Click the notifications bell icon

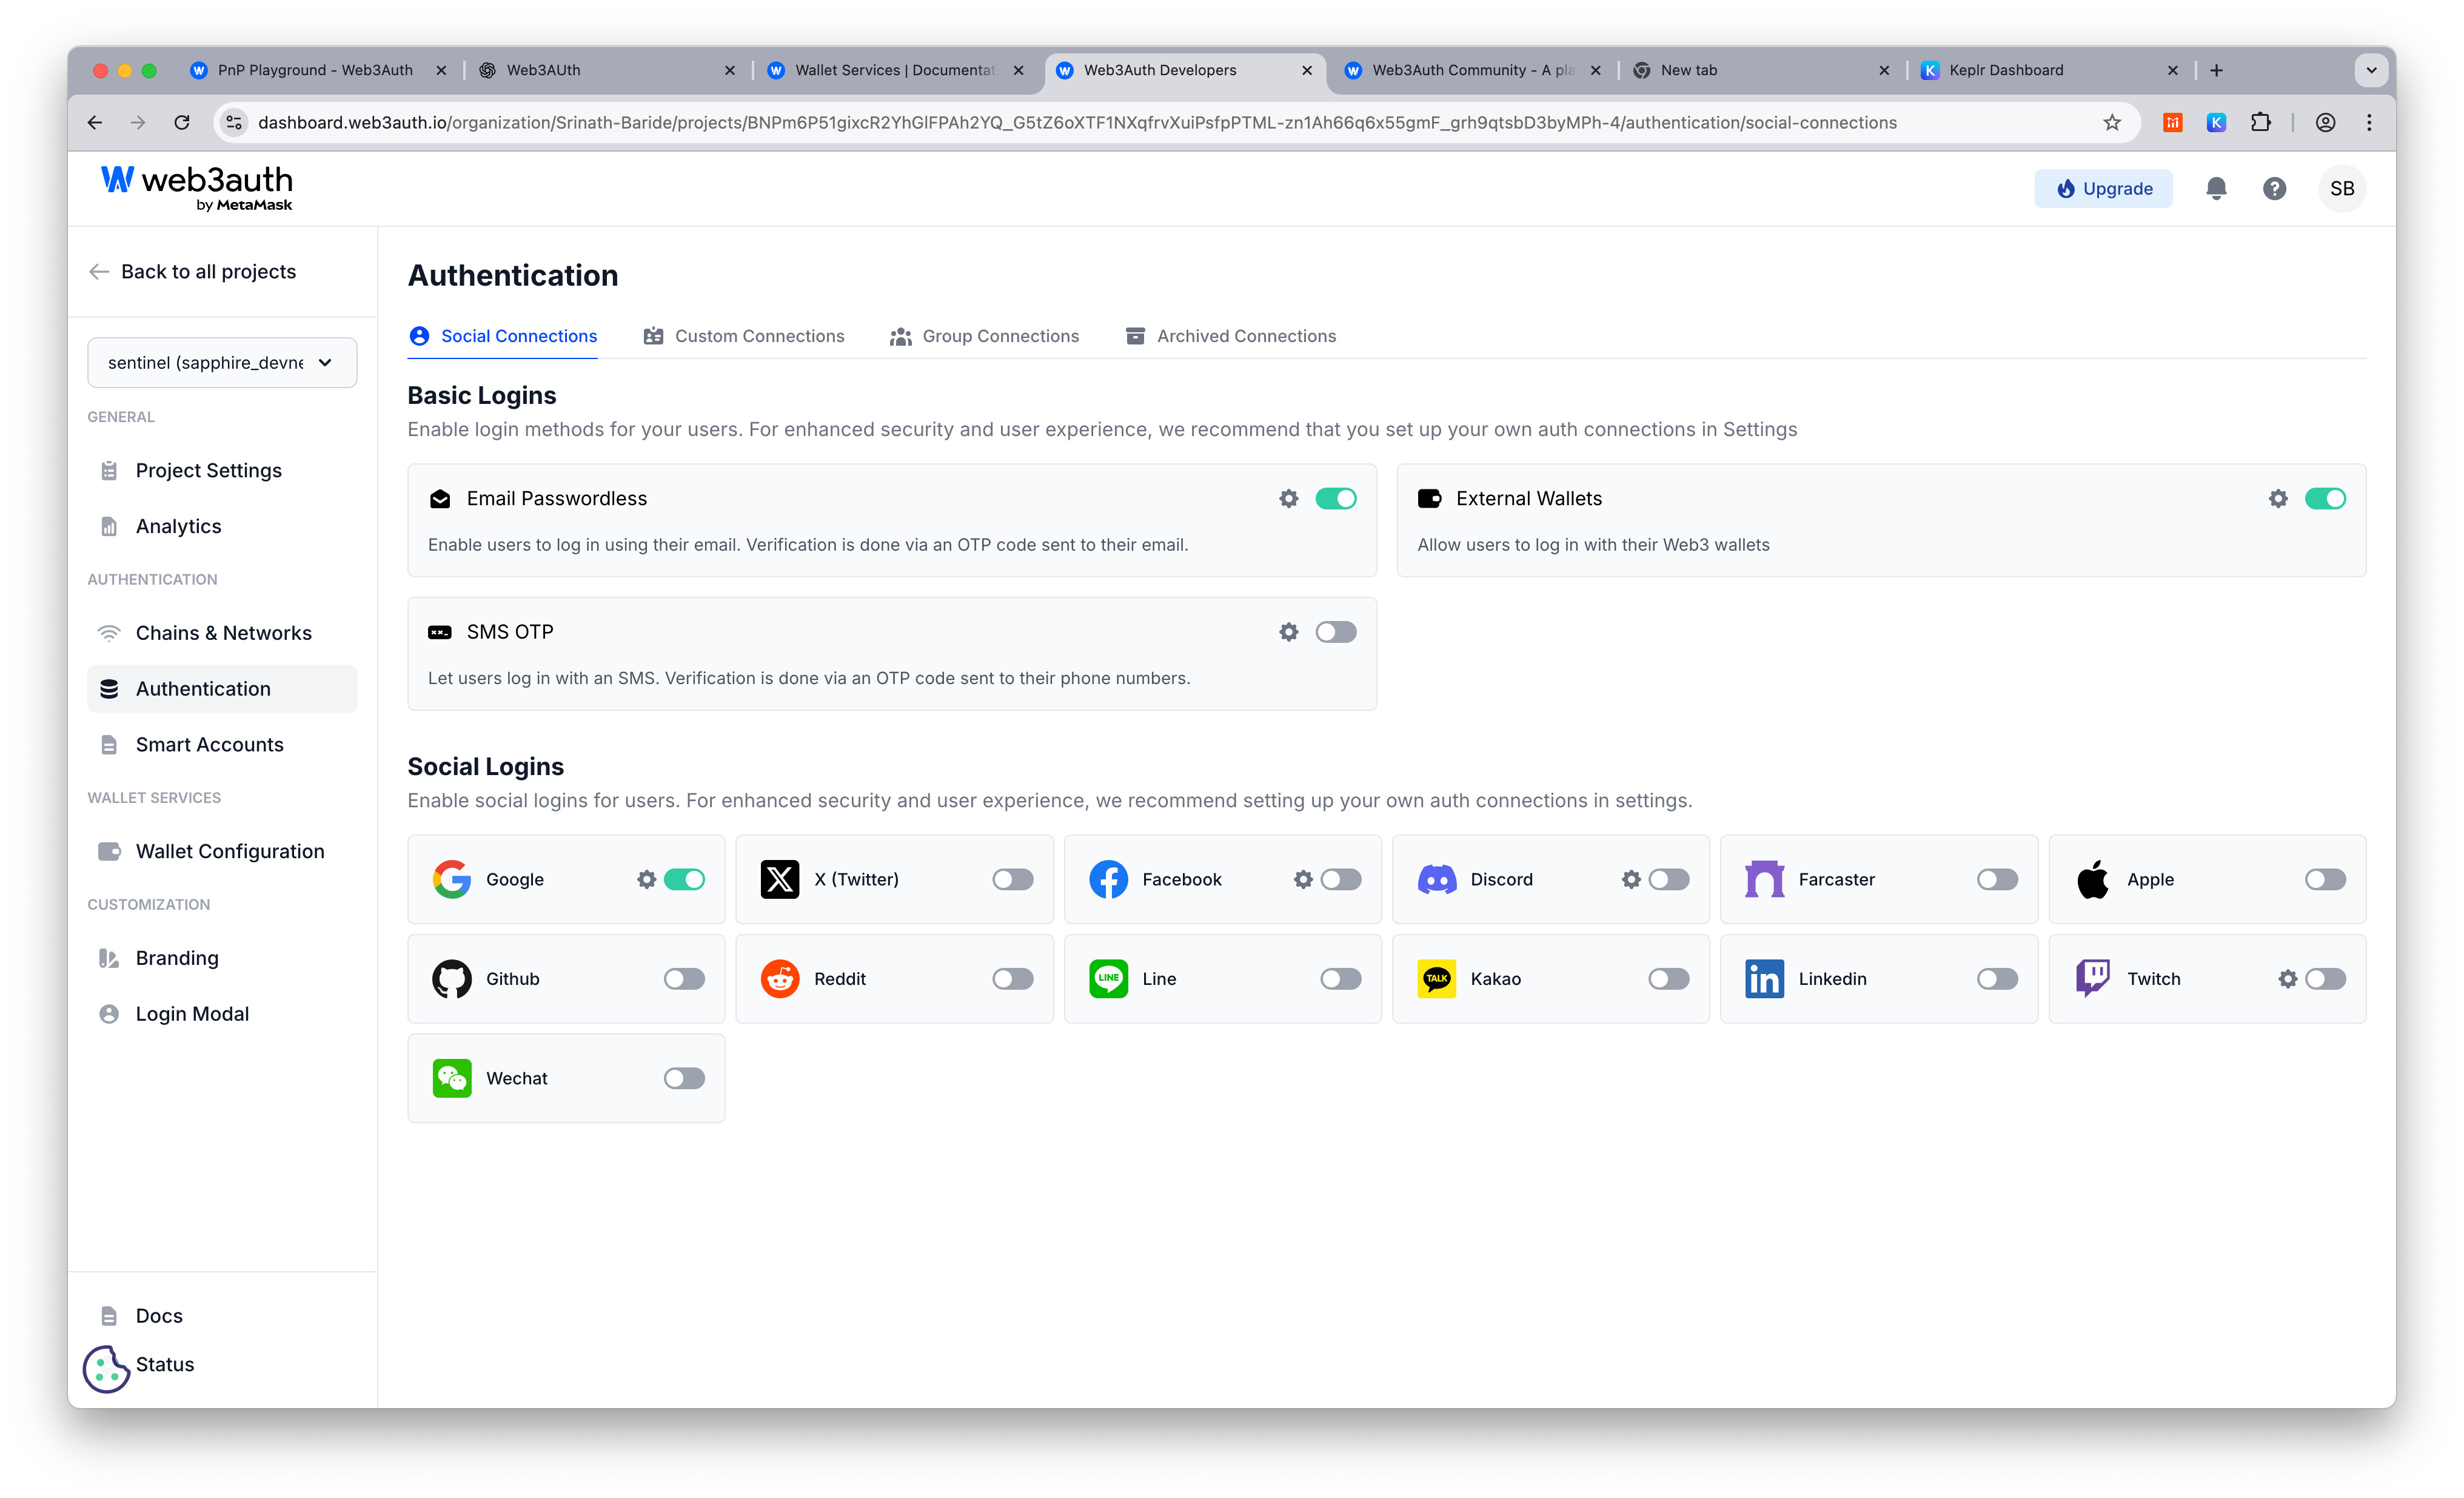(2216, 188)
